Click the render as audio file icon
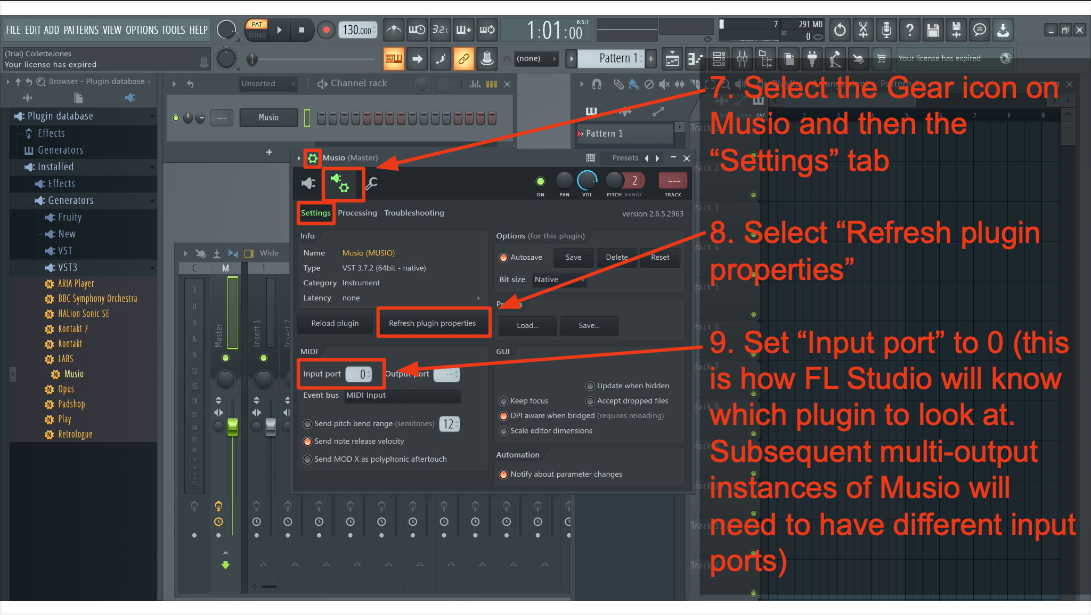The image size is (1091, 615). 957,30
